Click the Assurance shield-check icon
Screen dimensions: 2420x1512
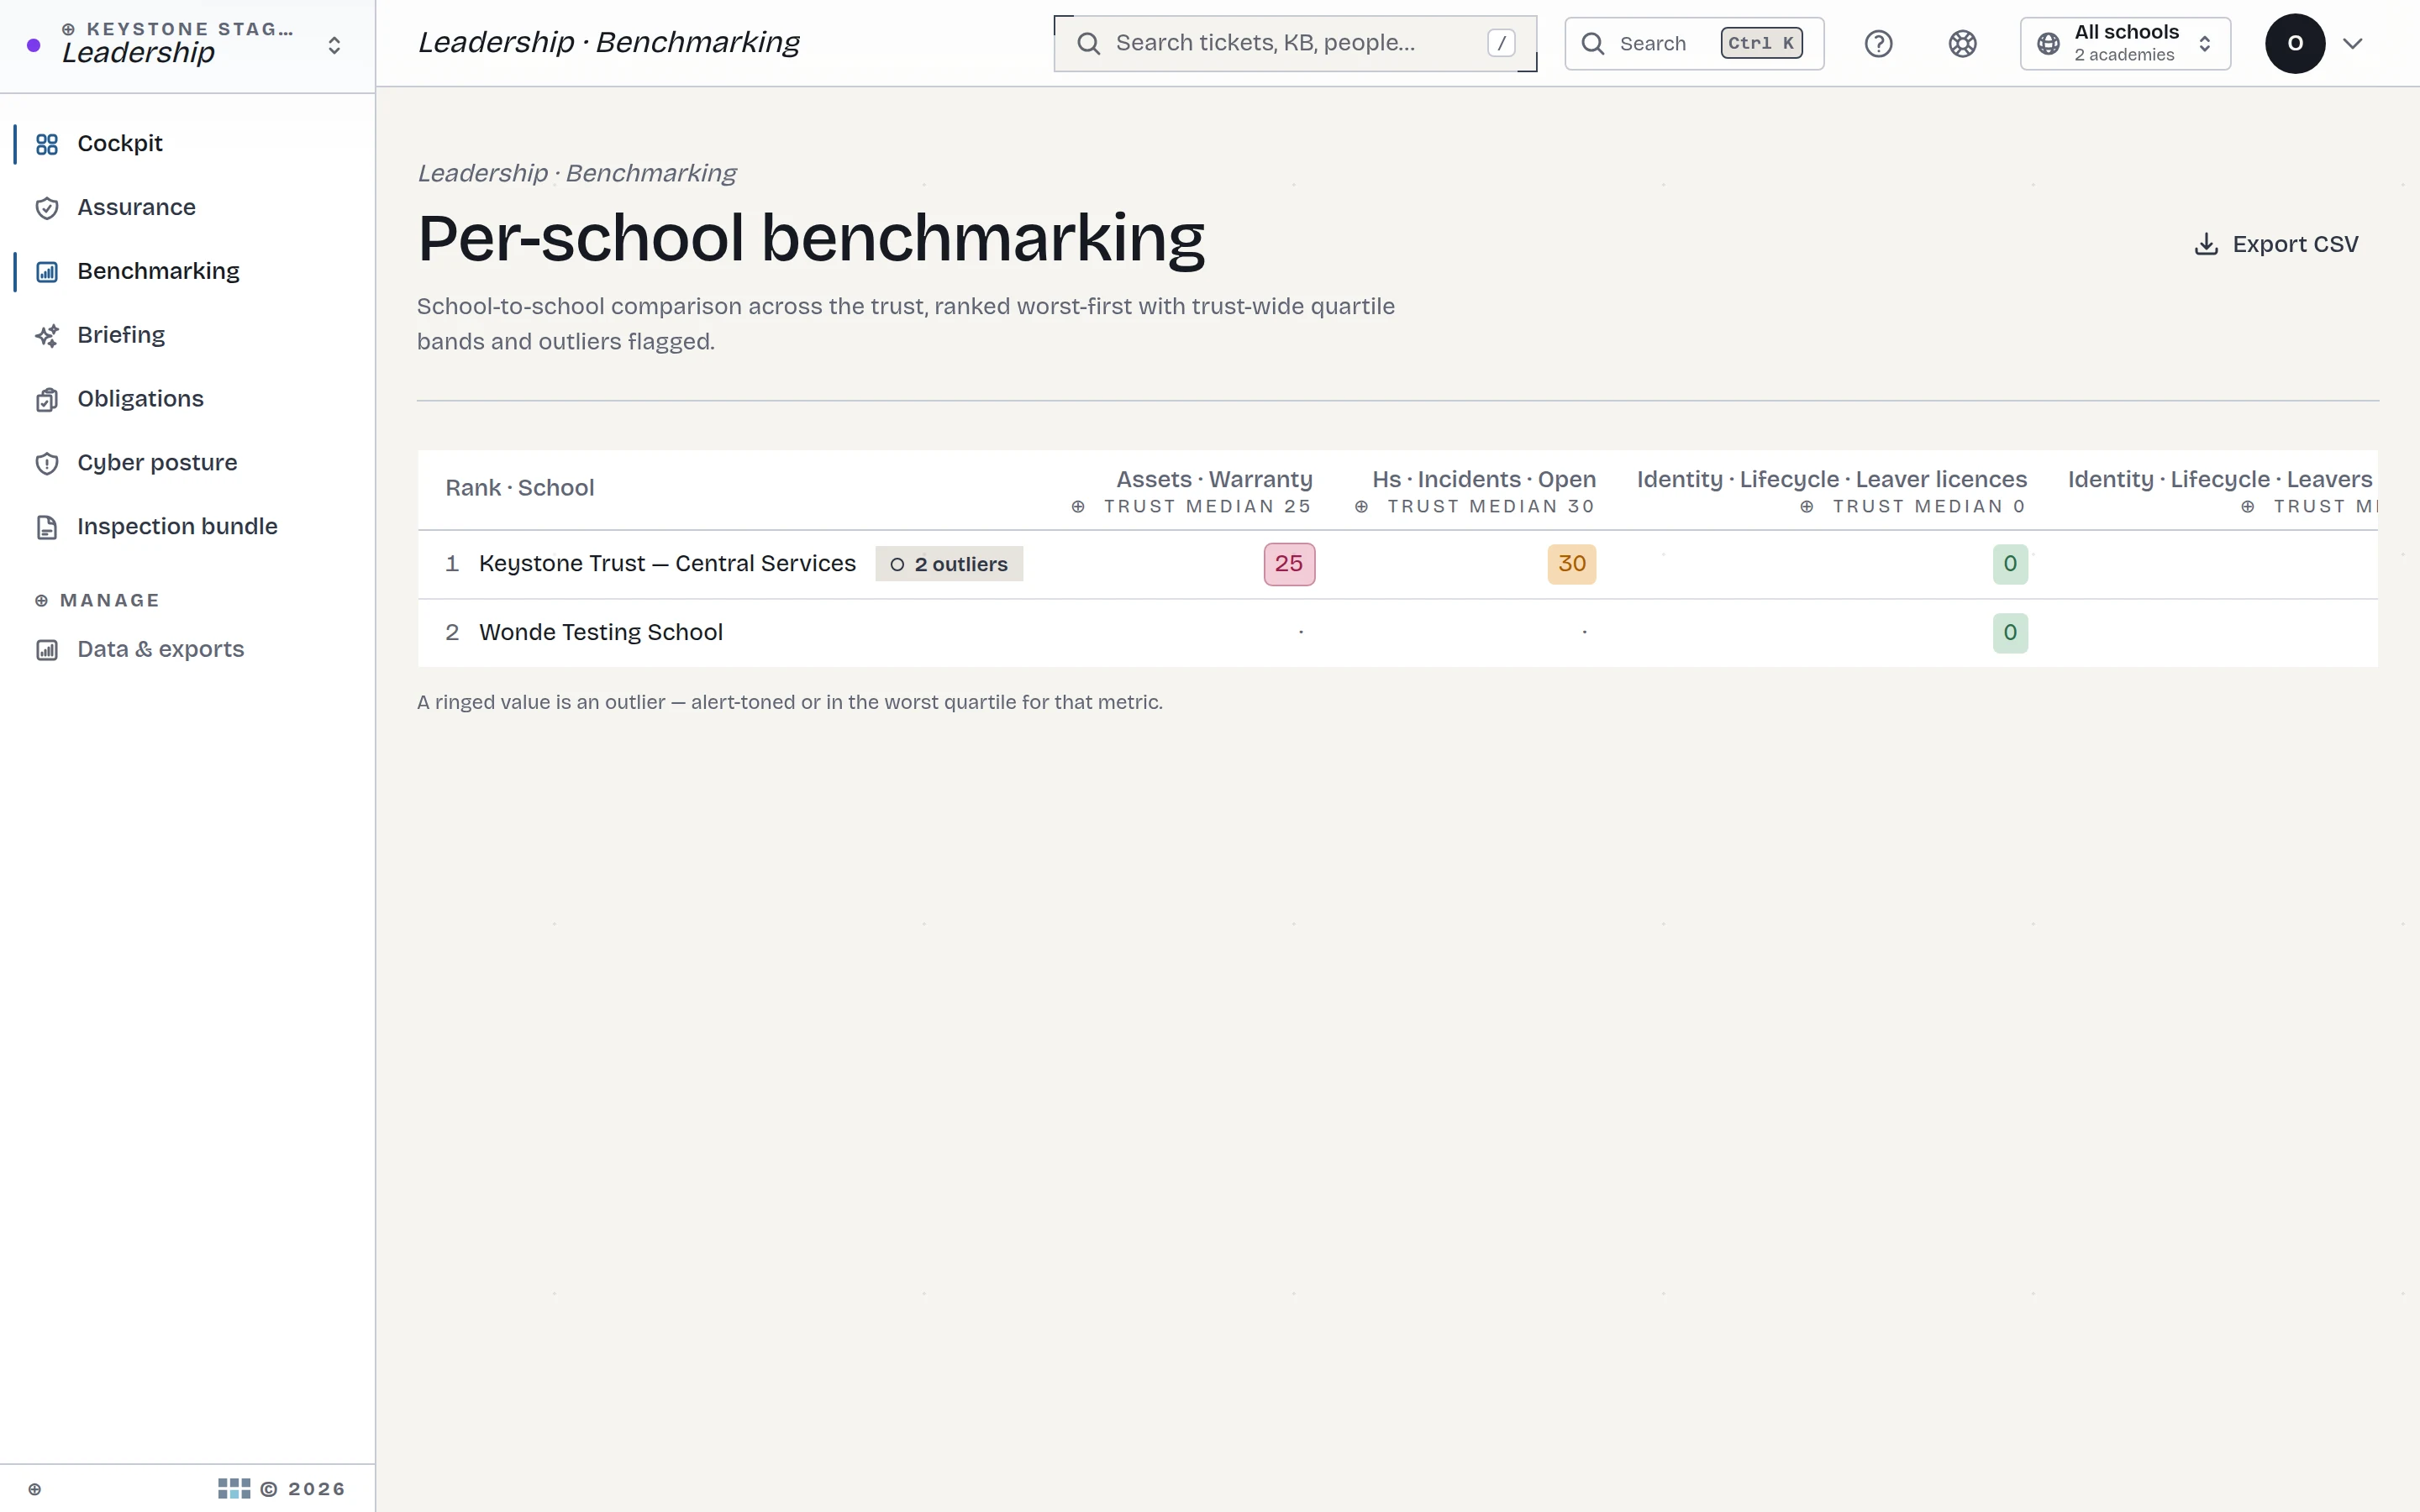pos(47,208)
